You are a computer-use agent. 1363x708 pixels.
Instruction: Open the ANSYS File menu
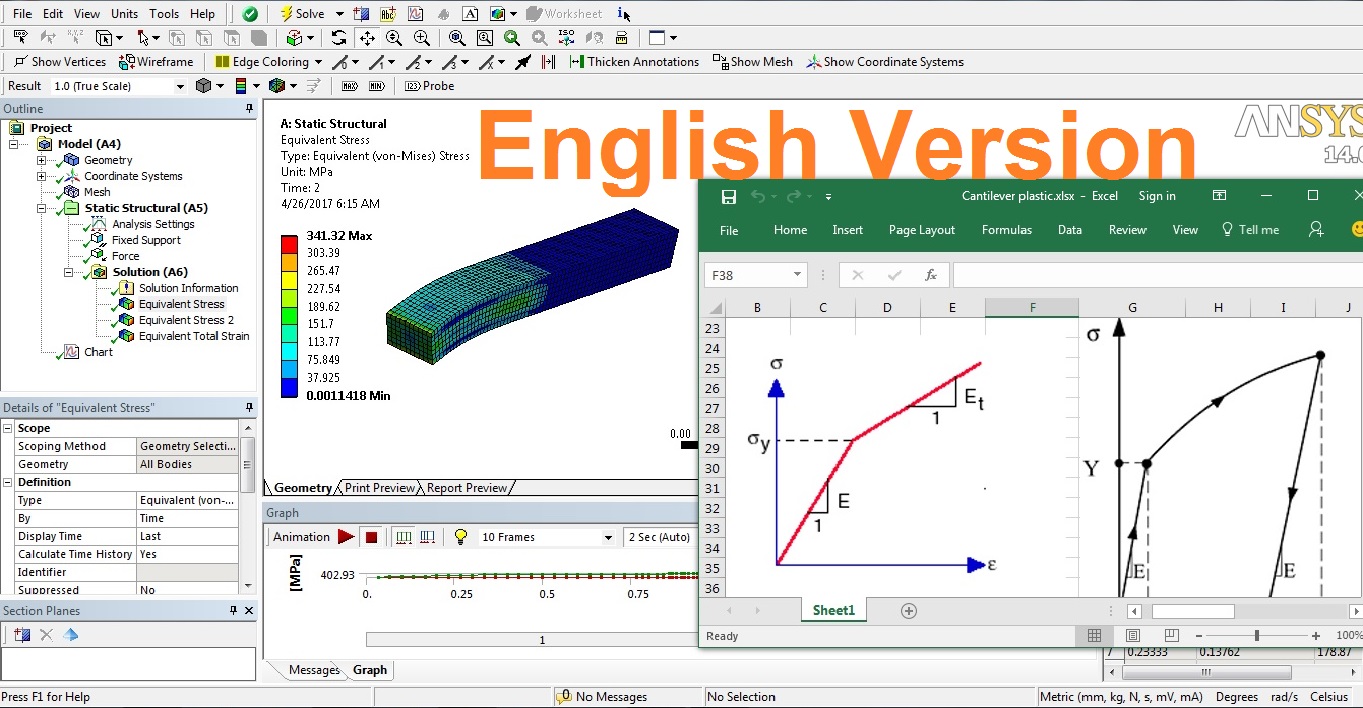coord(22,14)
